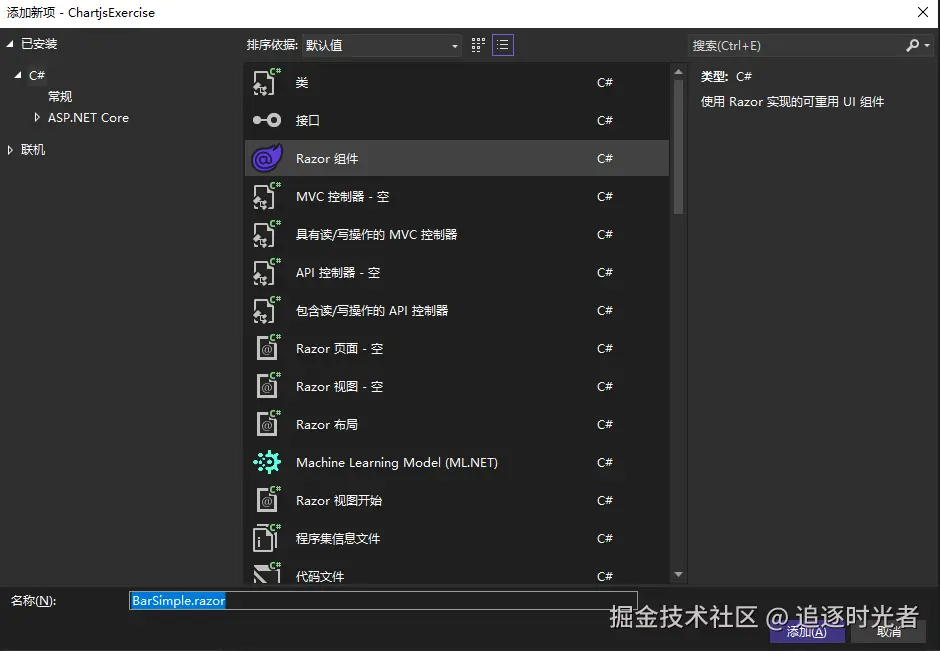Screen dimensions: 940x651
Task: Click the scrollbar down arrow
Action: (679, 574)
